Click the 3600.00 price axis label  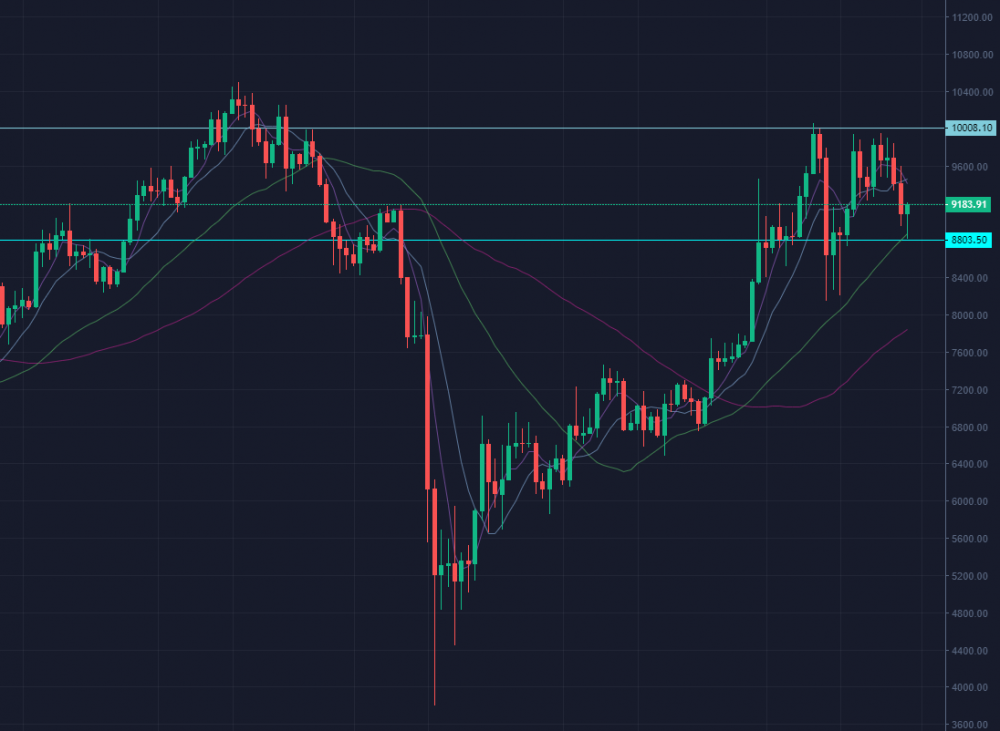click(971, 725)
